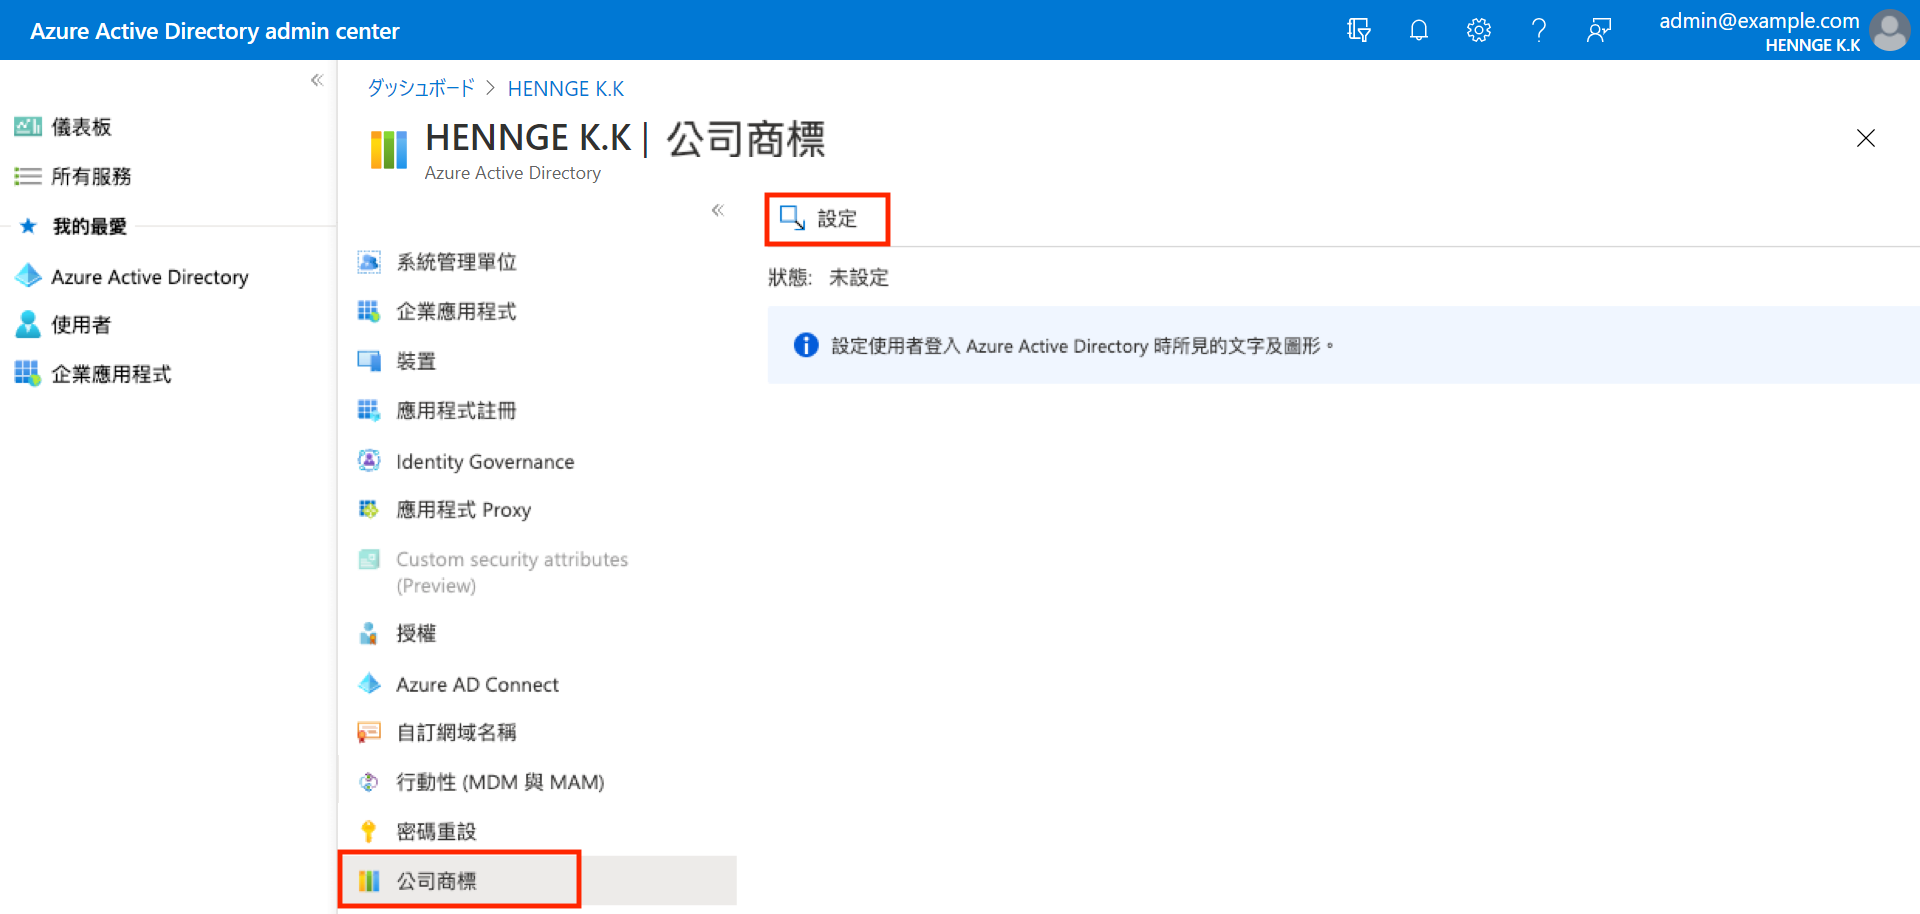1920x914 pixels.
Task: Open 企業應用程式 from left favorites
Action: point(111,374)
